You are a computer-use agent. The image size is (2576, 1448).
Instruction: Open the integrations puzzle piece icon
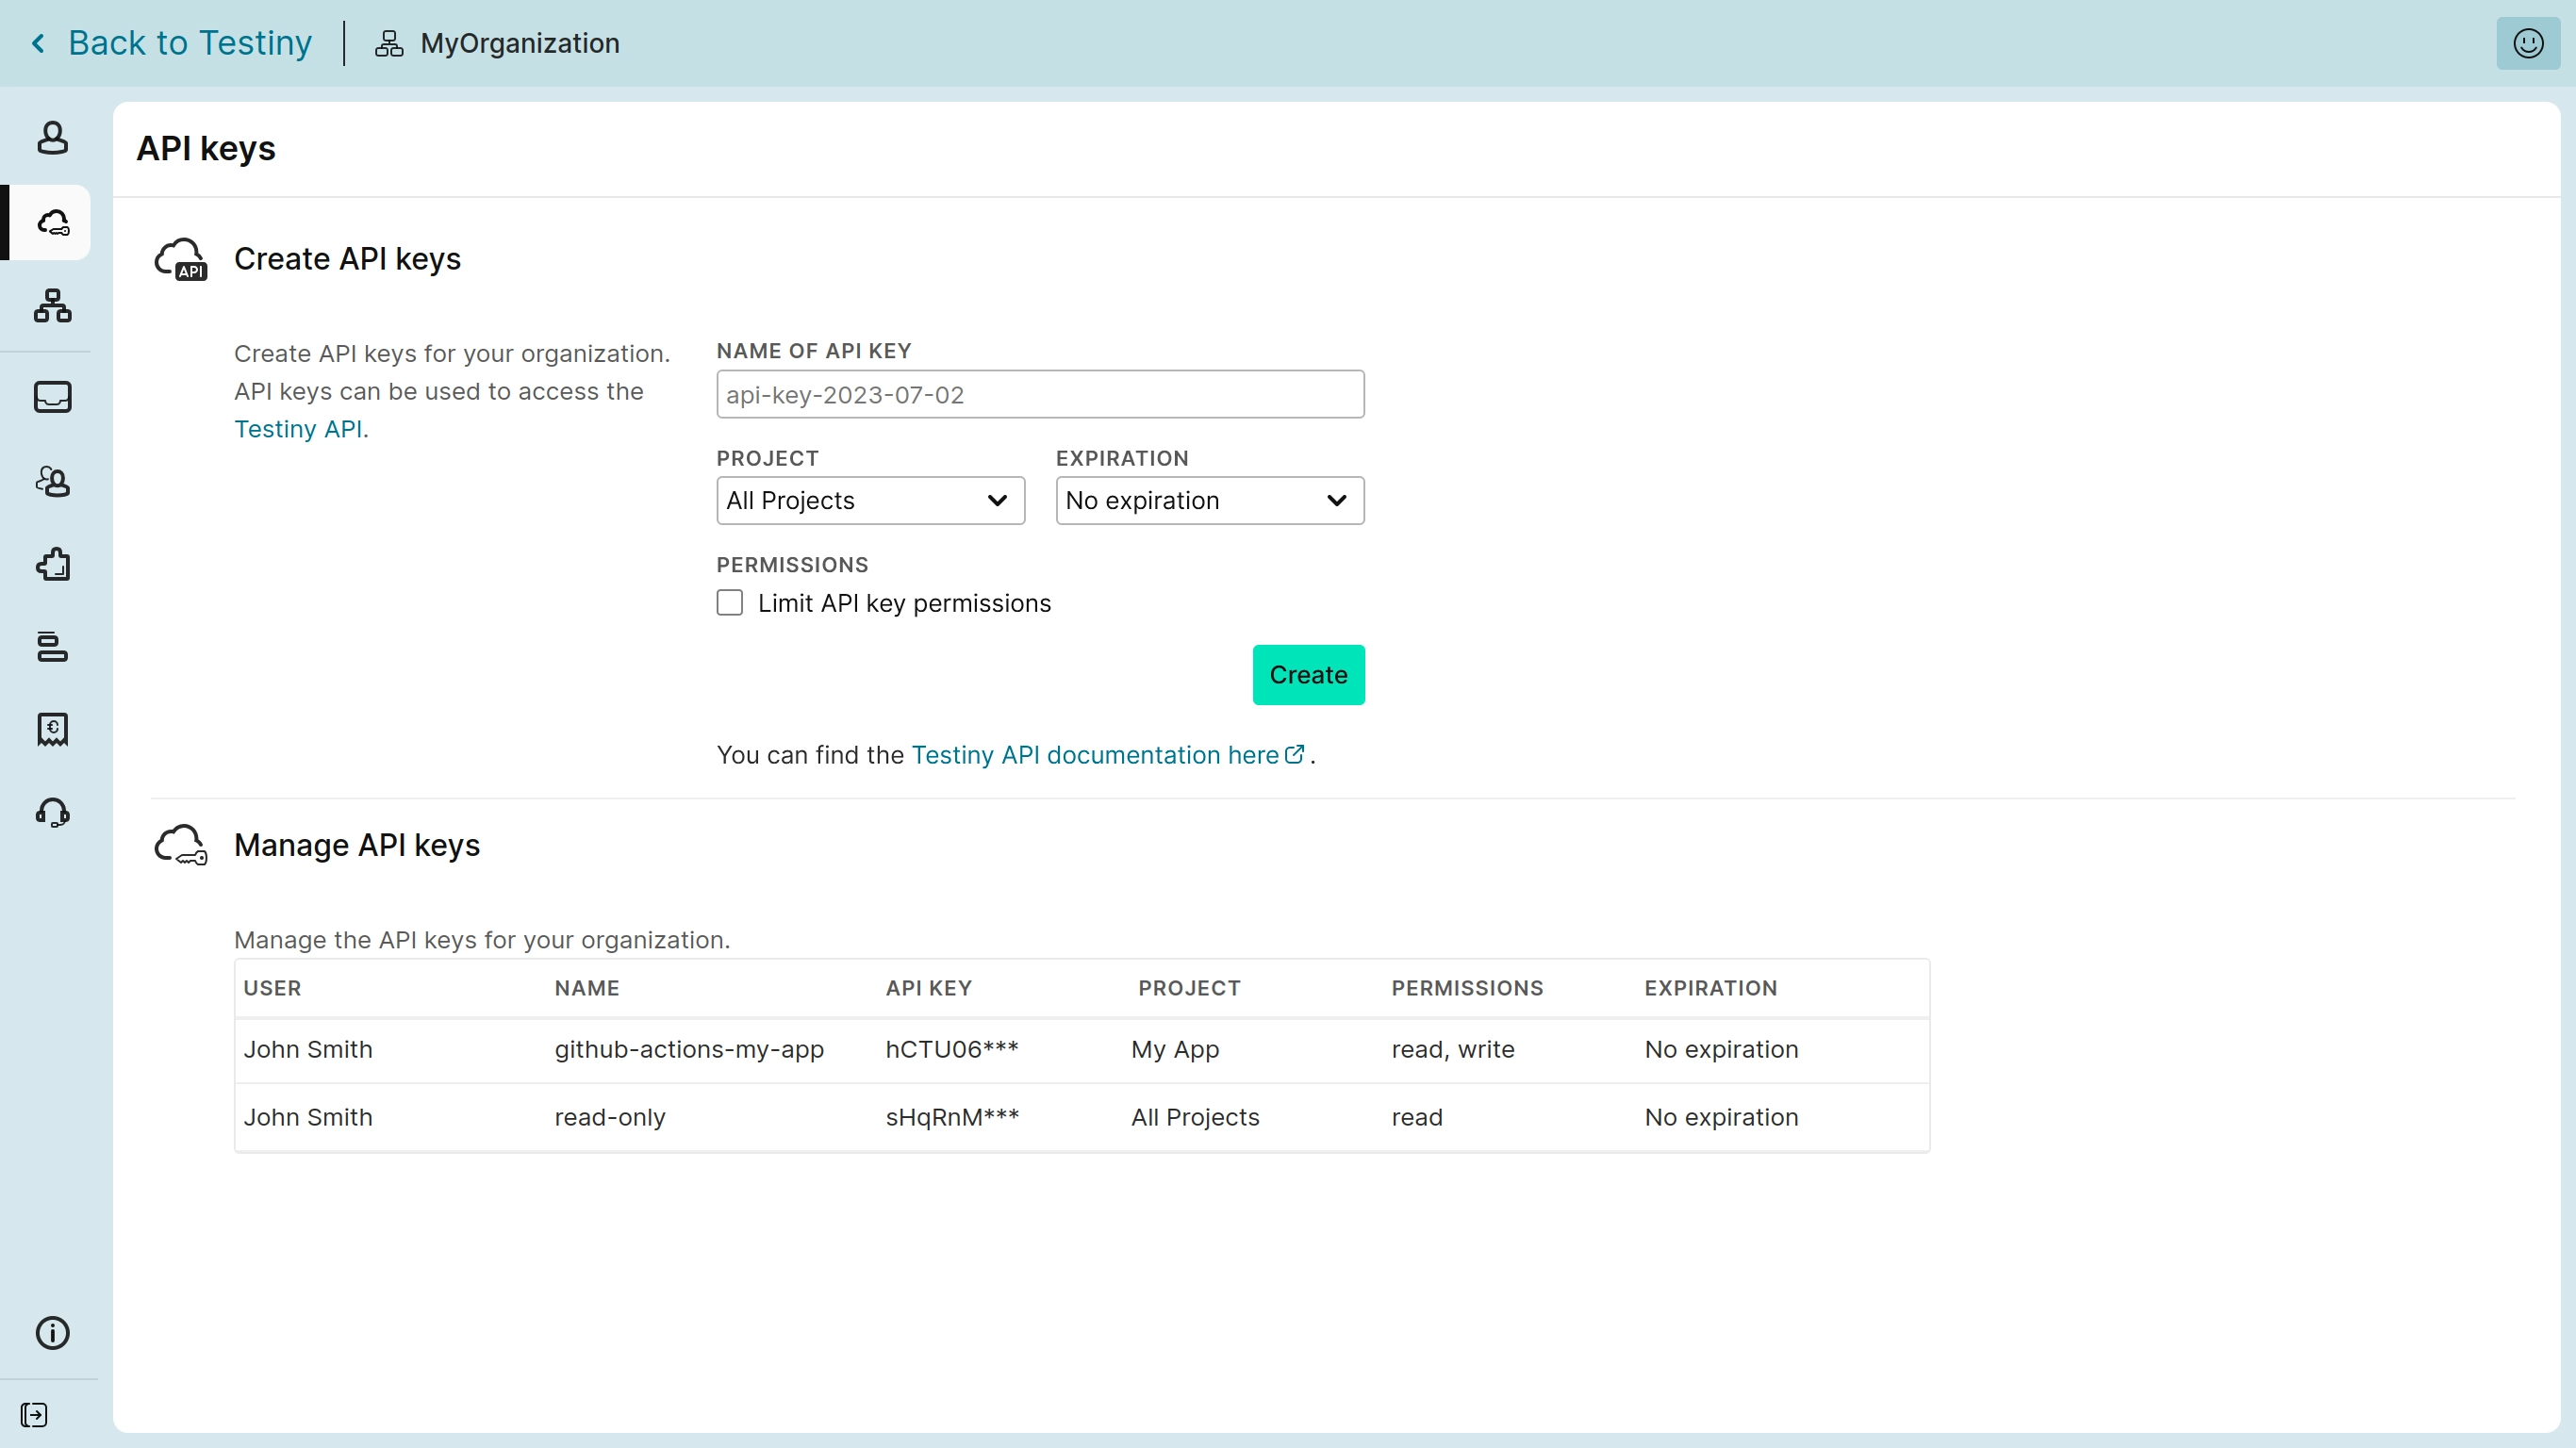coord(52,565)
